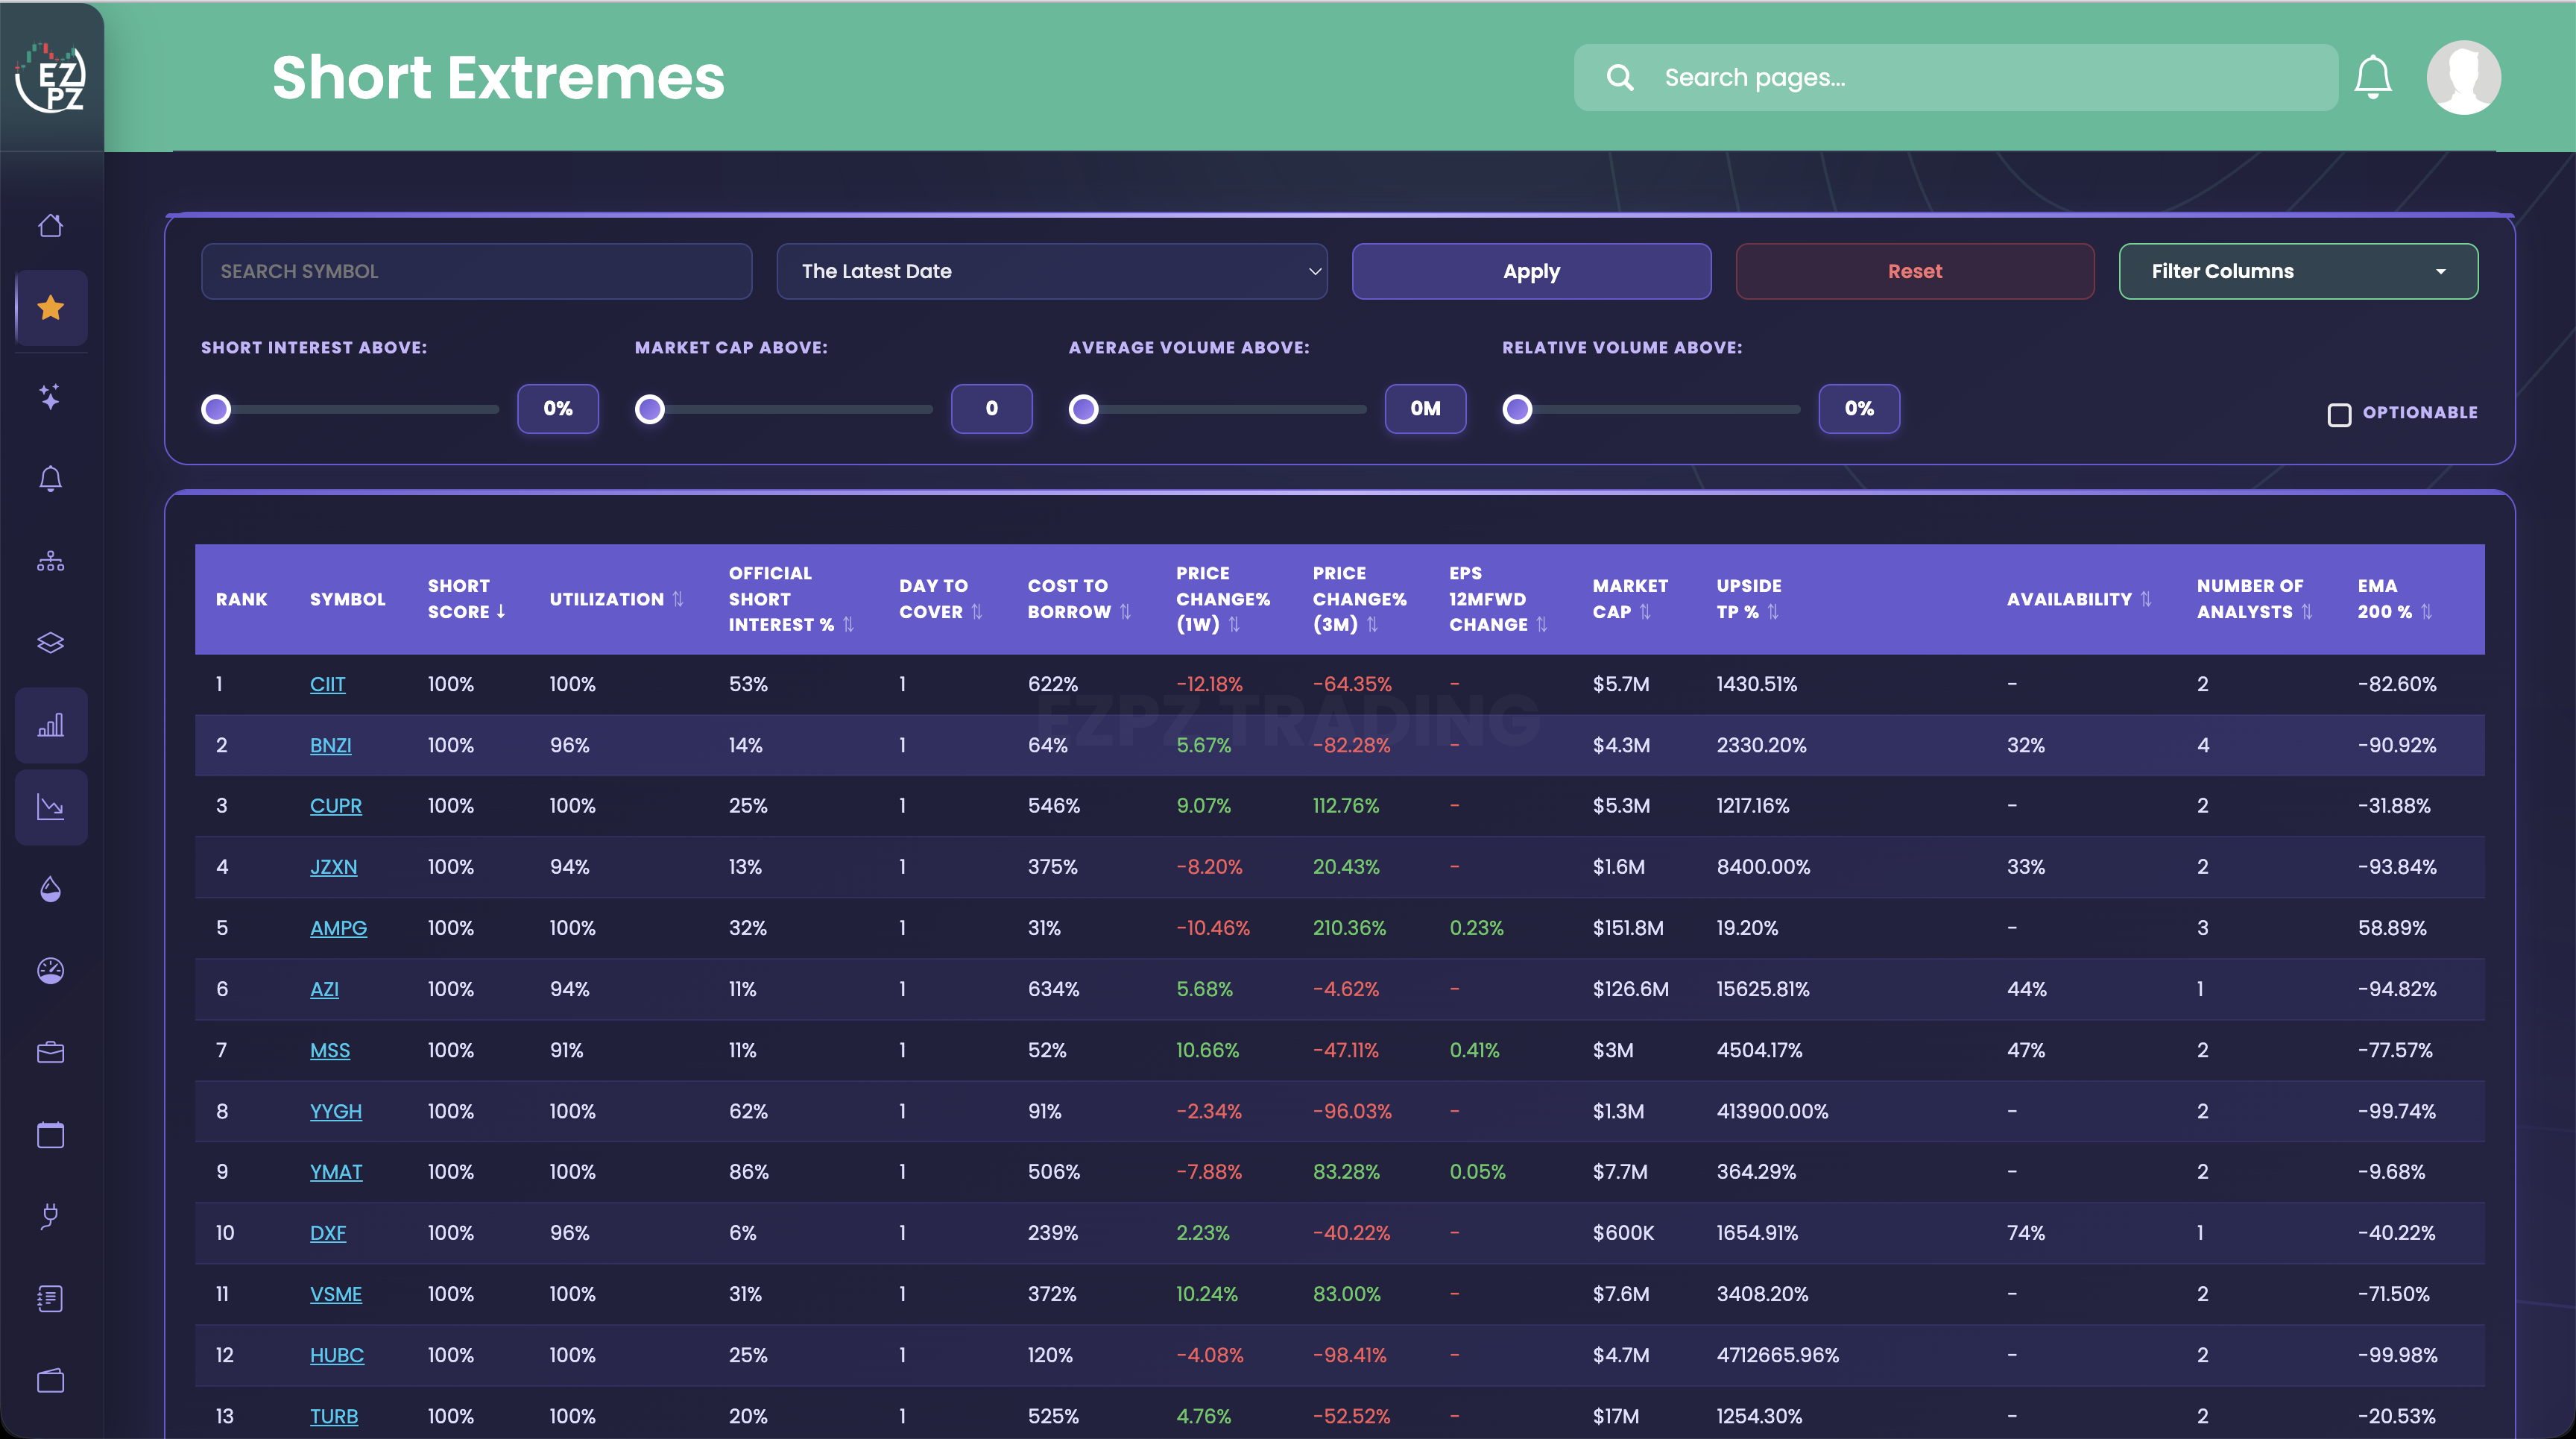Focus the Search pages field

coord(1956,77)
